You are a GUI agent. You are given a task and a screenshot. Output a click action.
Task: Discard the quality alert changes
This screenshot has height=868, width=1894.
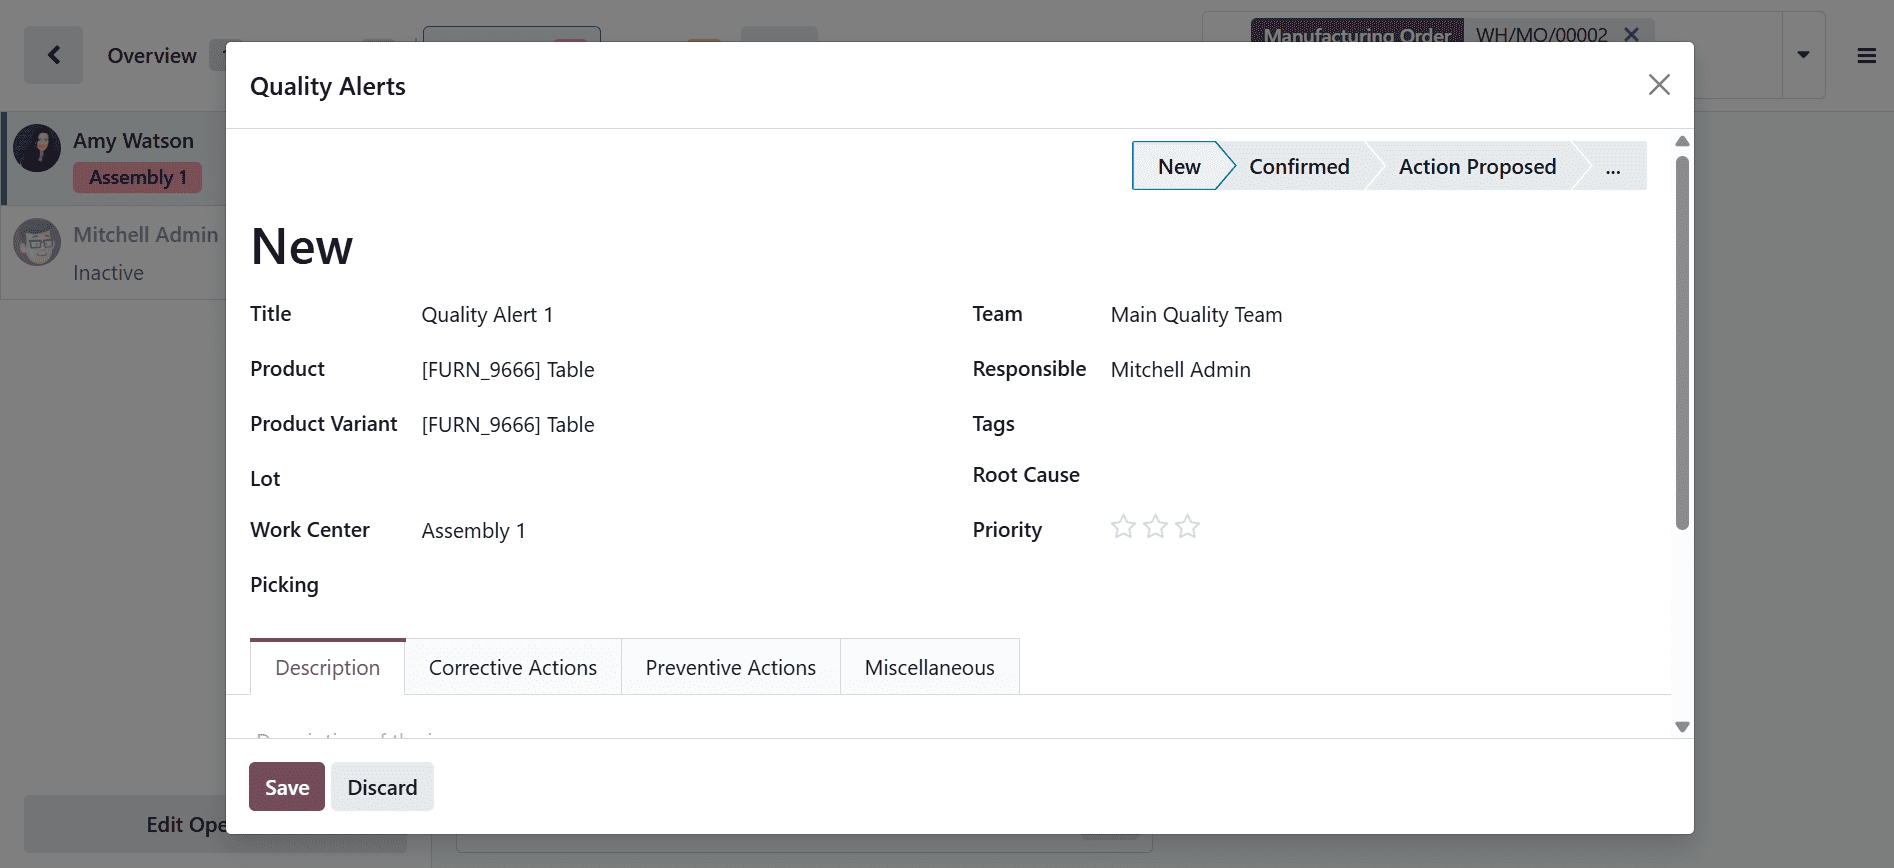(382, 787)
